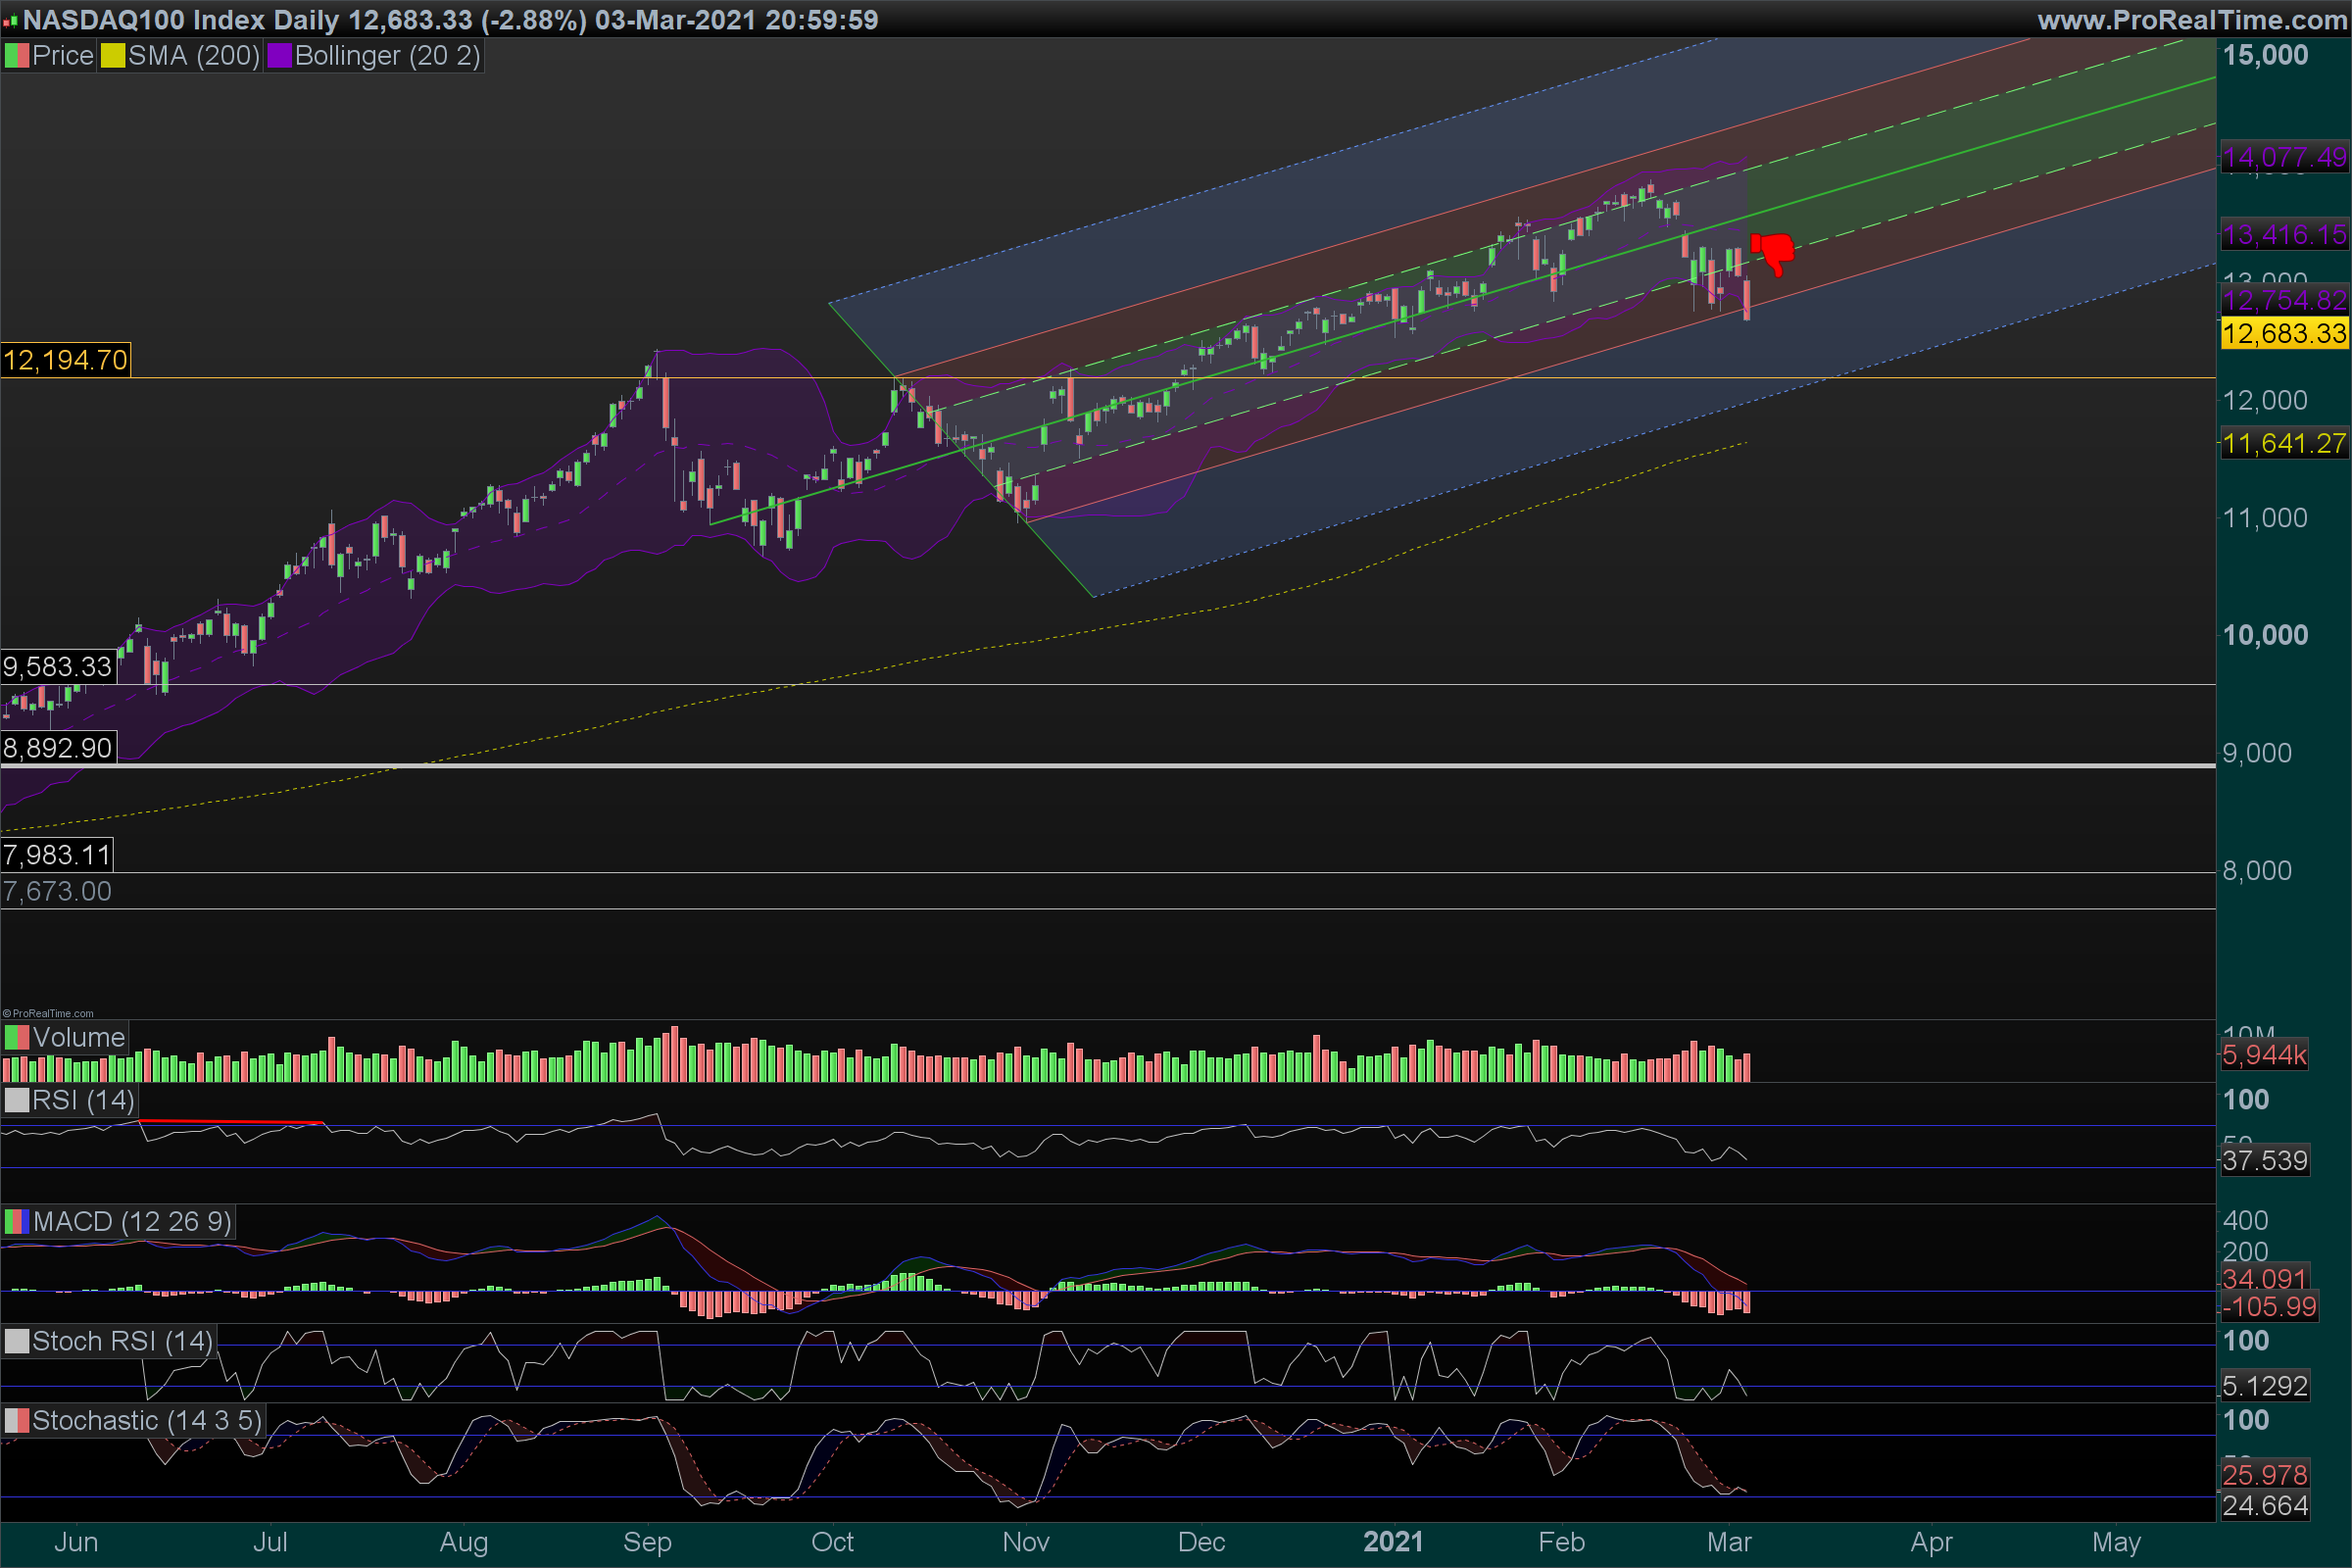Viewport: 2352px width, 1568px height.
Task: Click the MACD (12 26 9) panel label
Action: click(131, 1221)
